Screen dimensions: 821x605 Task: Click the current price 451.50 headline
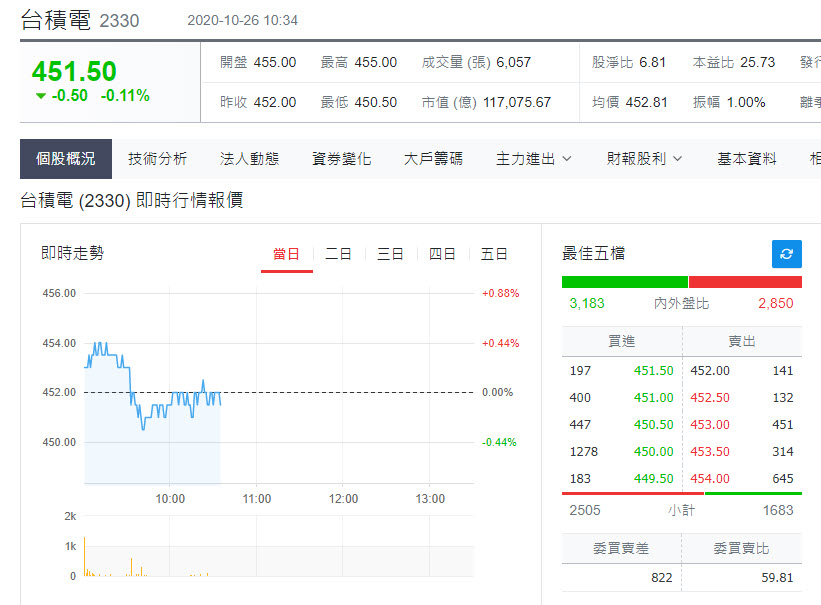[74, 71]
